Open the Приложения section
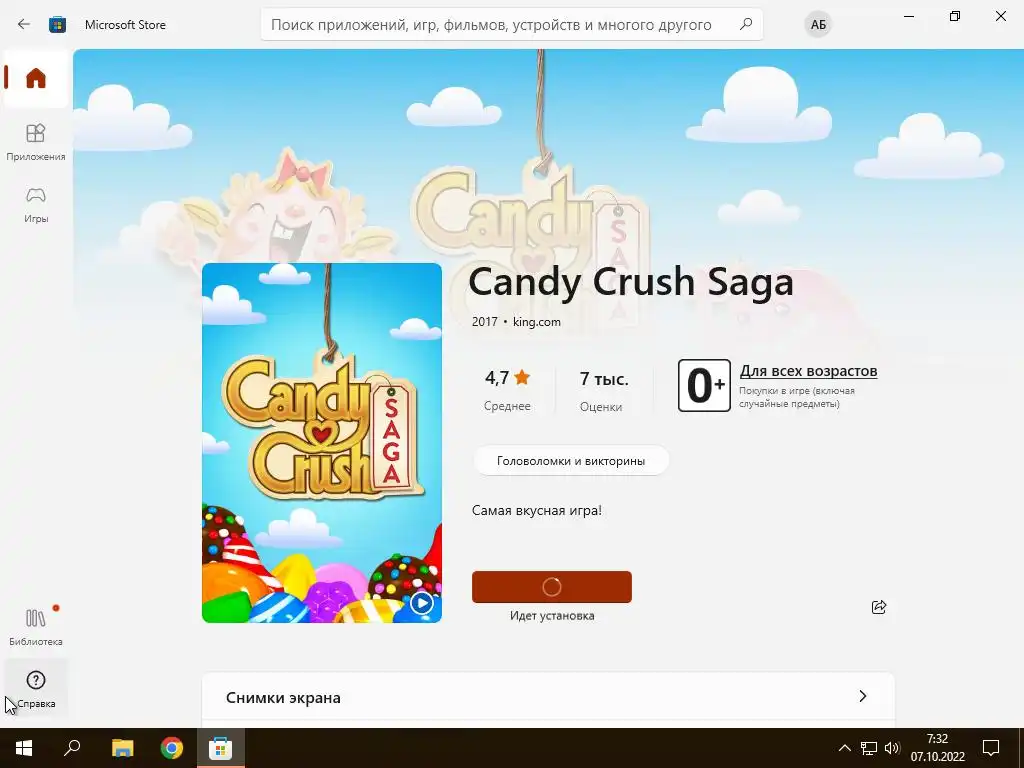This screenshot has height=768, width=1024. point(36,142)
